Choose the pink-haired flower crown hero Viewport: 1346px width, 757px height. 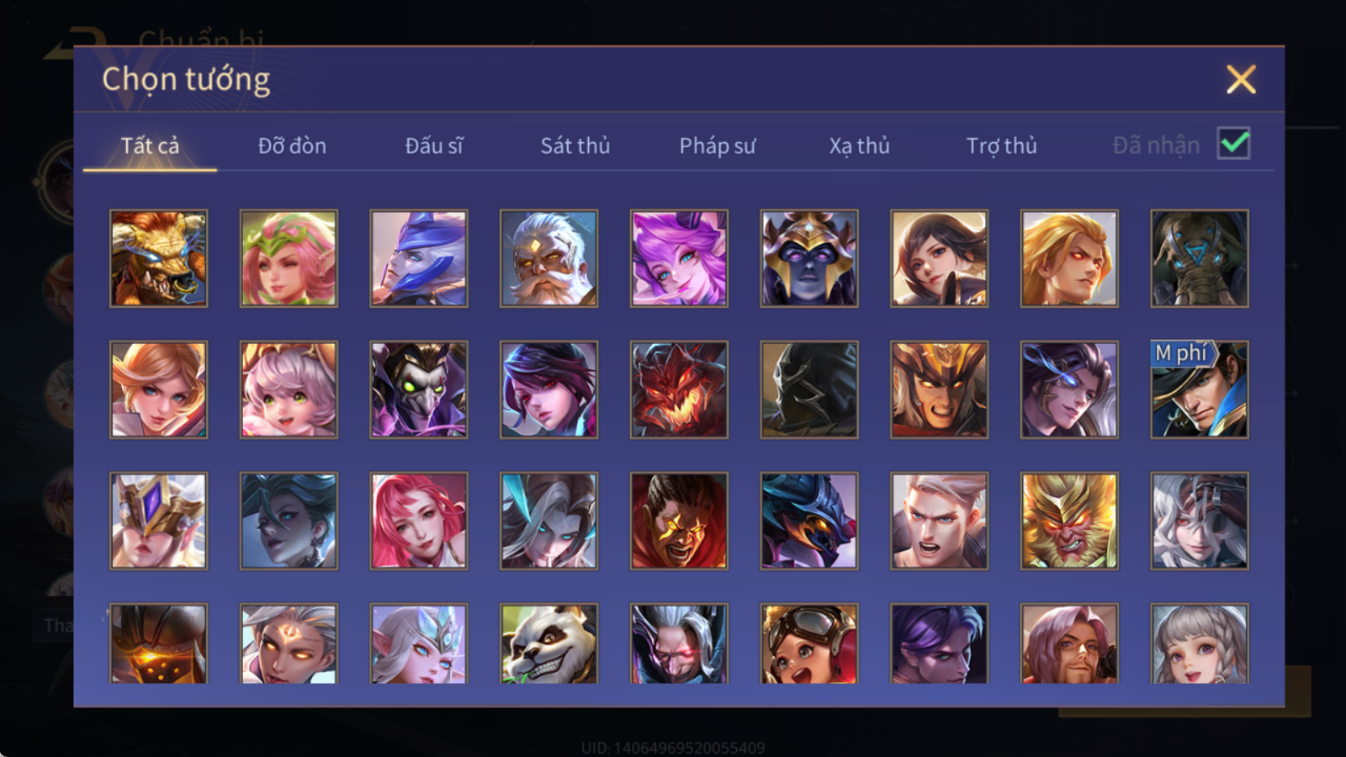(x=289, y=258)
